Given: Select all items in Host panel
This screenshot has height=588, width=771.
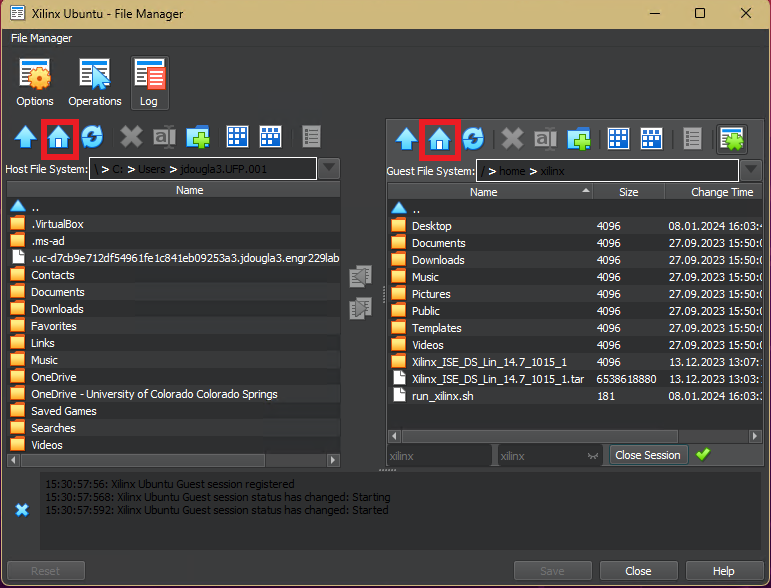Looking at the screenshot, I should coord(237,137).
